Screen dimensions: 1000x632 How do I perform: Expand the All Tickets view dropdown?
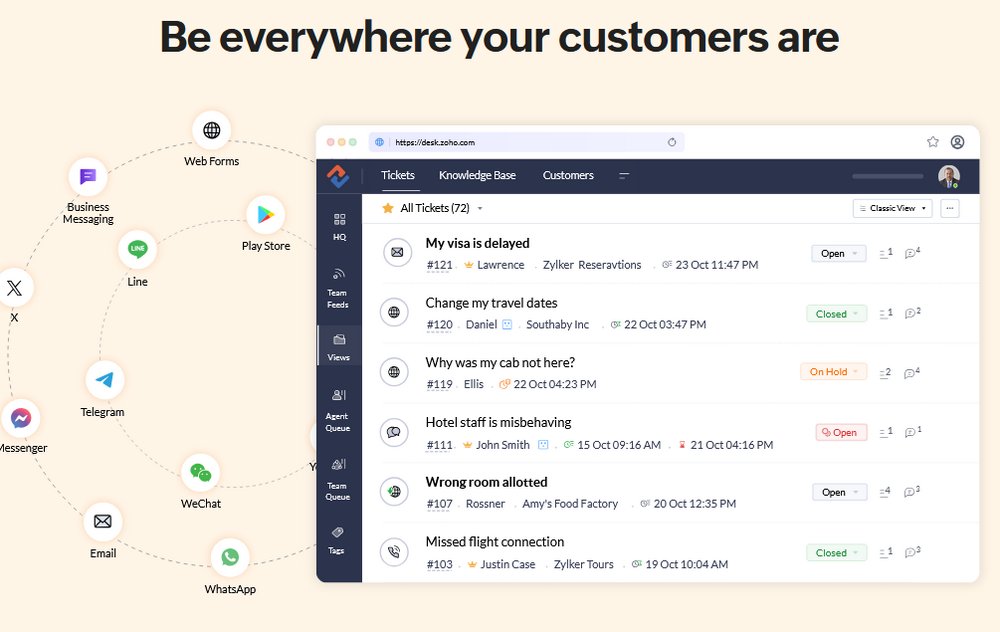pos(480,209)
